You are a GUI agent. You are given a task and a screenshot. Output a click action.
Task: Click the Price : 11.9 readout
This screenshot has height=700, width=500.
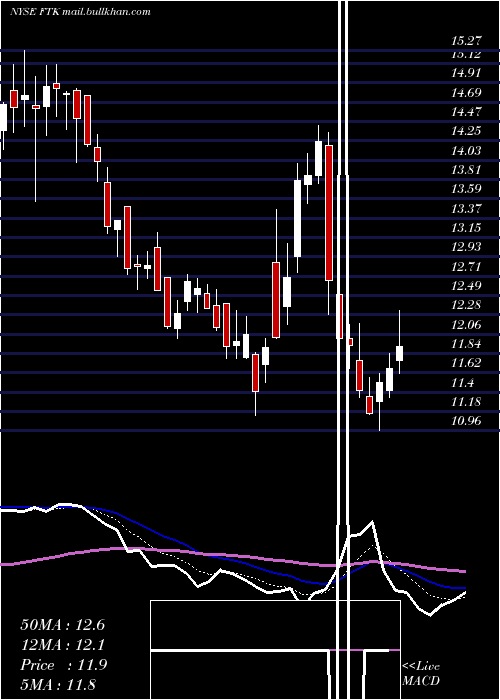click(x=63, y=665)
